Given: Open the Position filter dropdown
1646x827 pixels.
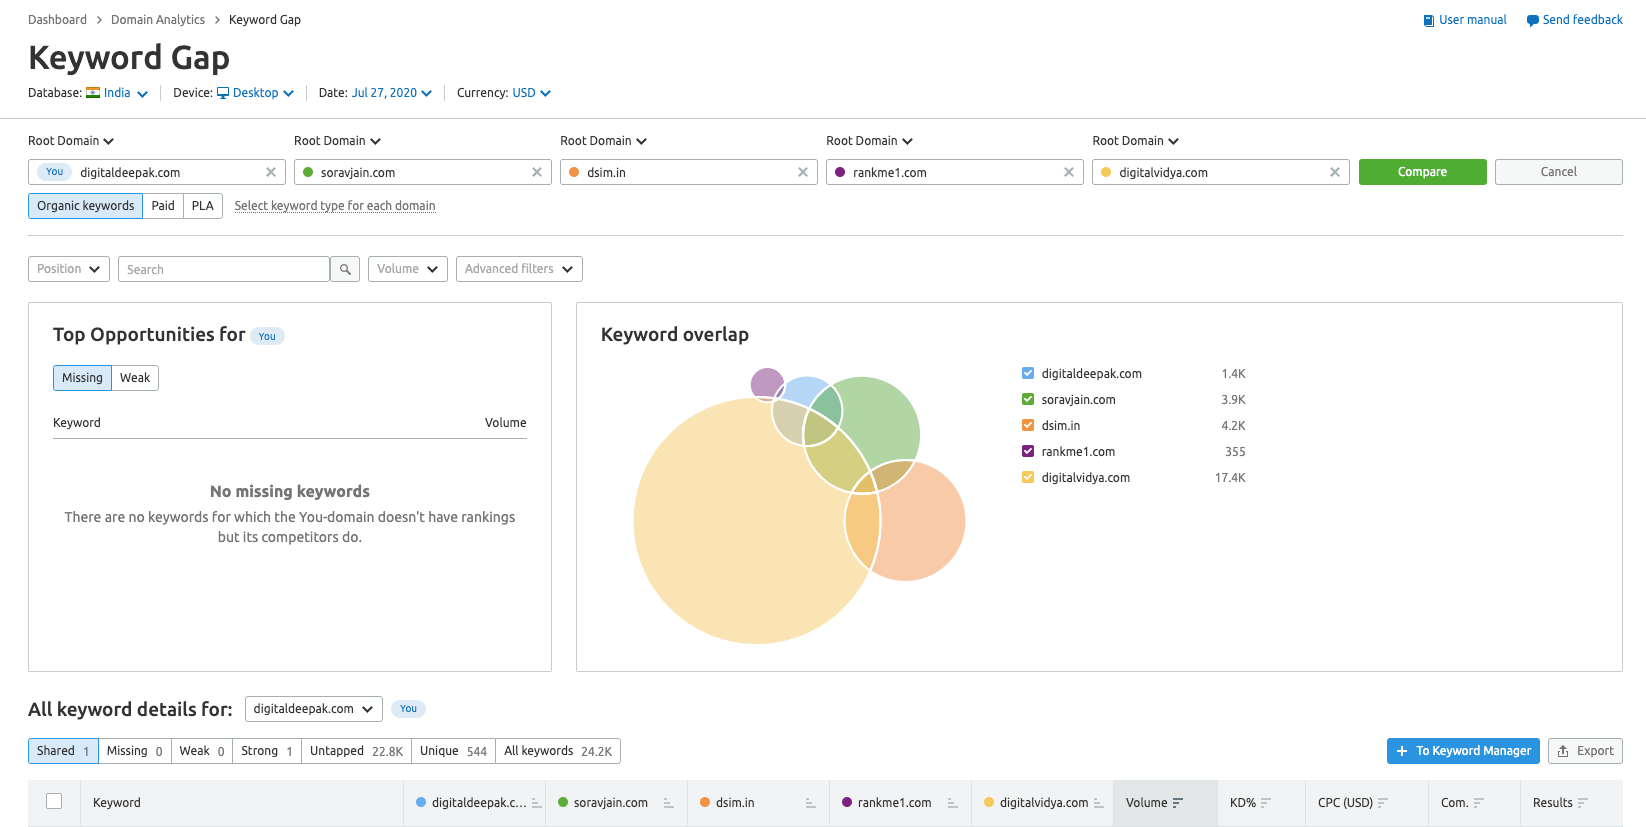Looking at the screenshot, I should (69, 269).
